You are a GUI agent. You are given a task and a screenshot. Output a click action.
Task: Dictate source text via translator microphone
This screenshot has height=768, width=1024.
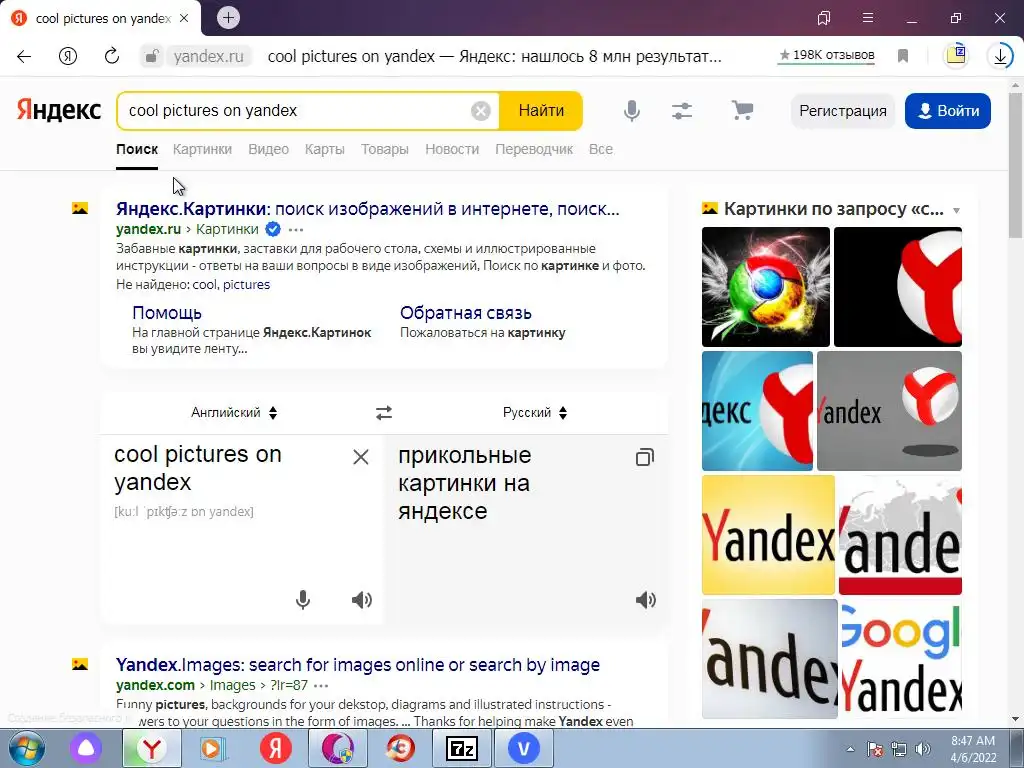pyautogui.click(x=303, y=600)
